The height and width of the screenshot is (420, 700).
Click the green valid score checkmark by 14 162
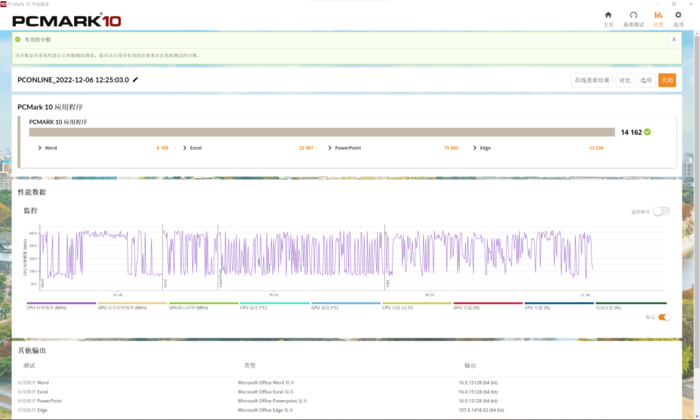tap(647, 132)
